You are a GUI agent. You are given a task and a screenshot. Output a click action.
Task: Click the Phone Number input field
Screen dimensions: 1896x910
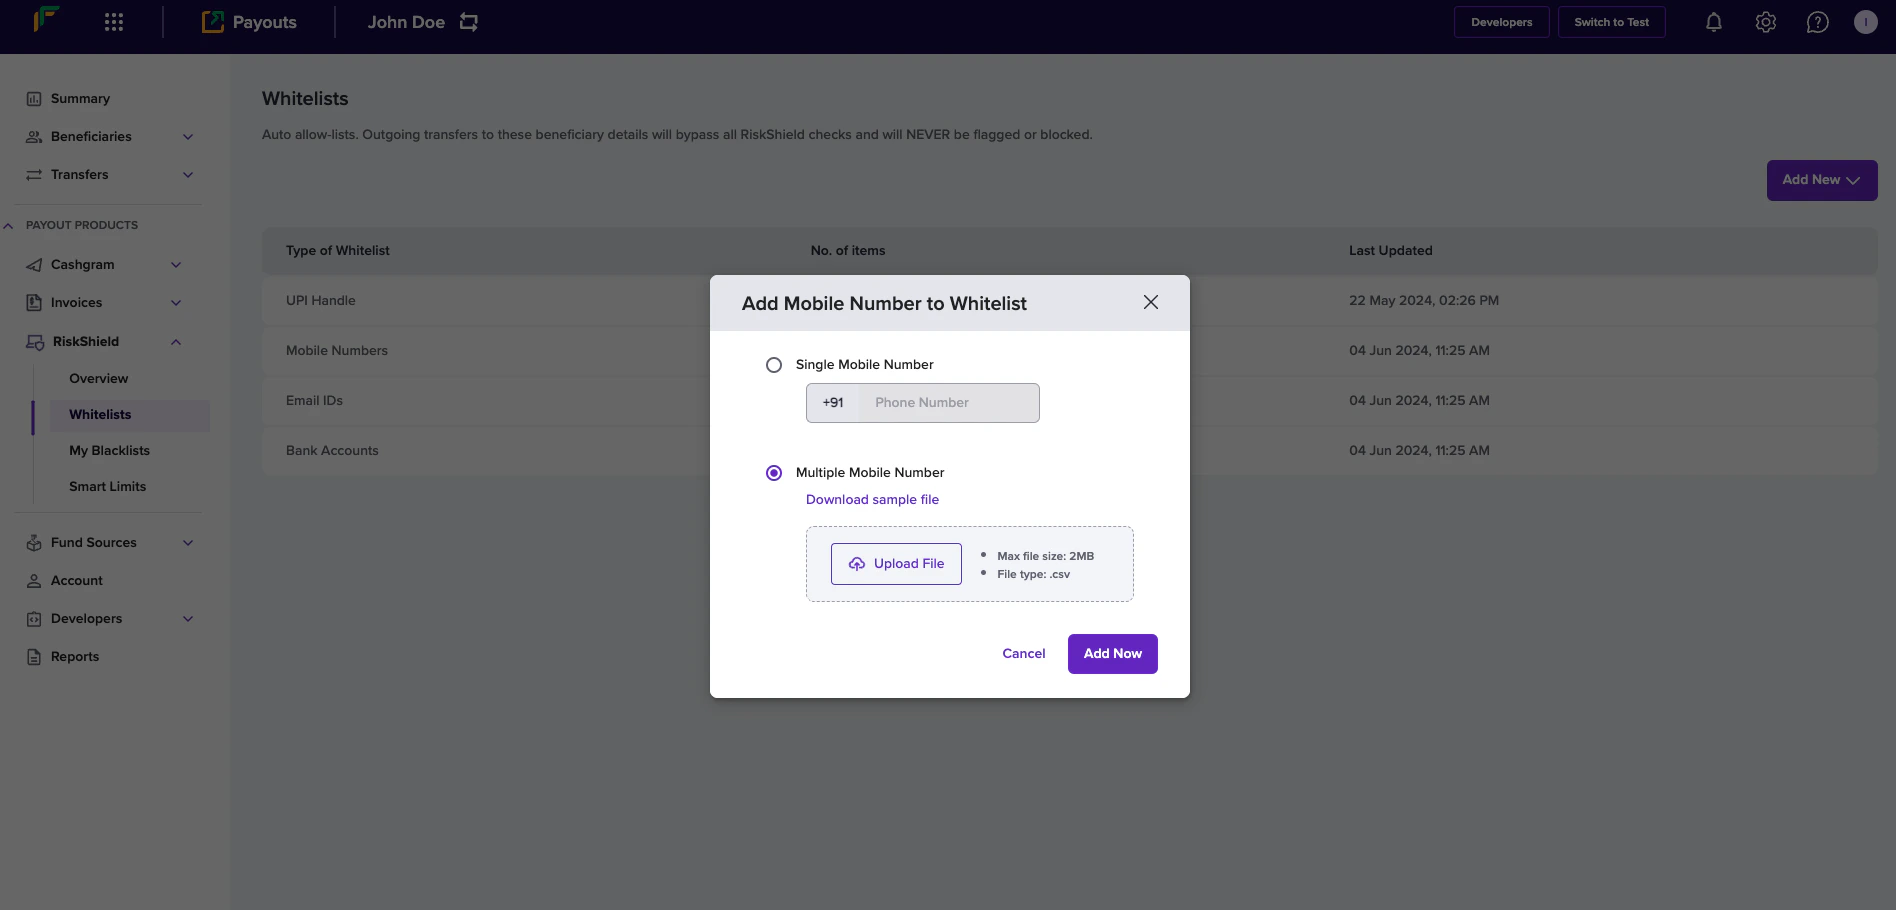[949, 403]
